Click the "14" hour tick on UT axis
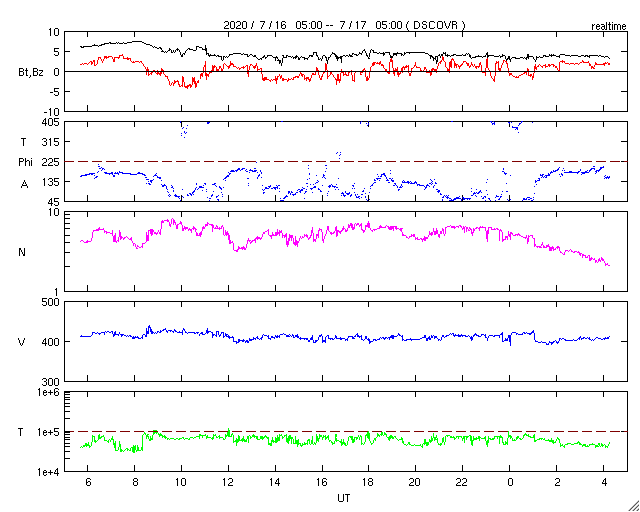Viewport: 640px width, 512px height. pyautogui.click(x=275, y=482)
